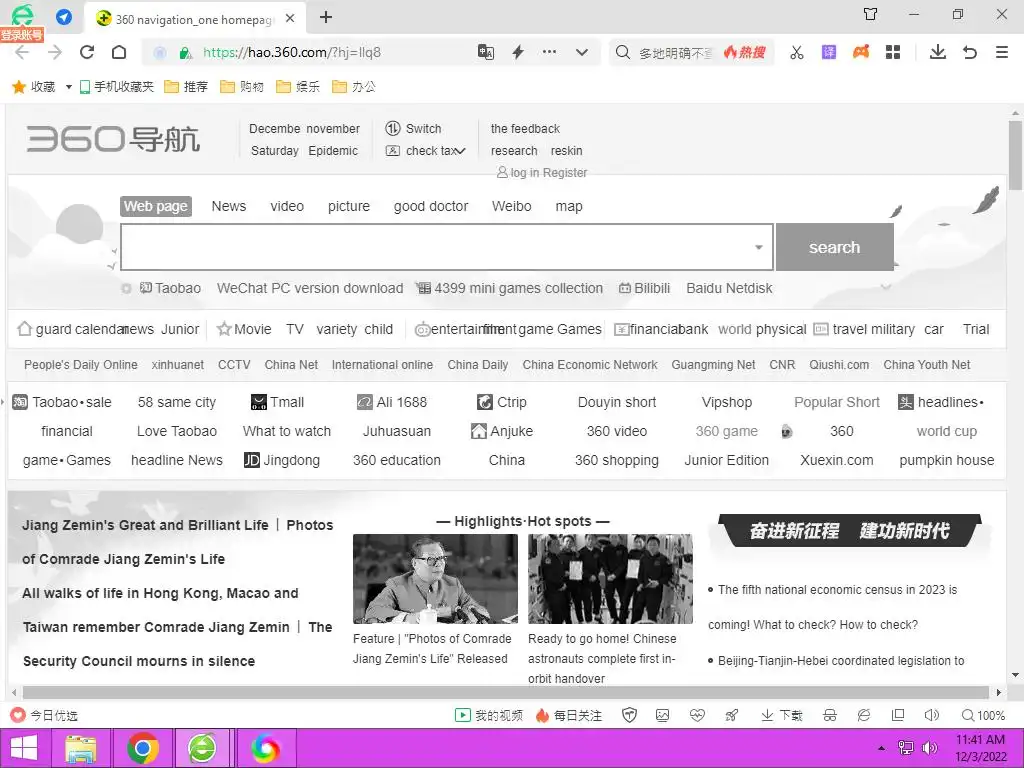Open a new tab with plus button
This screenshot has height=768, width=1024.
click(326, 18)
